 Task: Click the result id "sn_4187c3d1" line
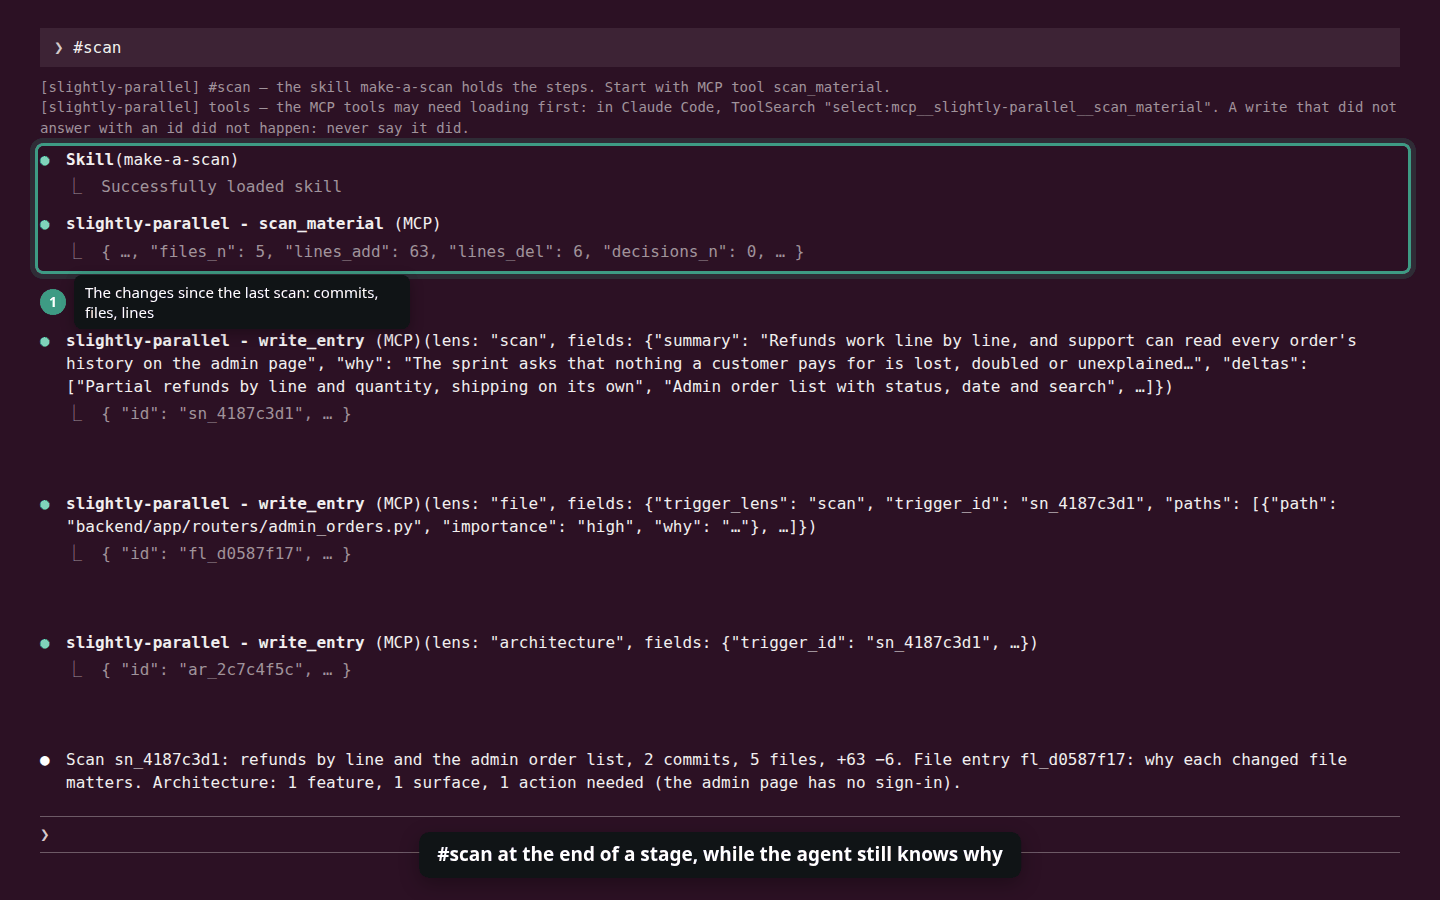coord(226,414)
